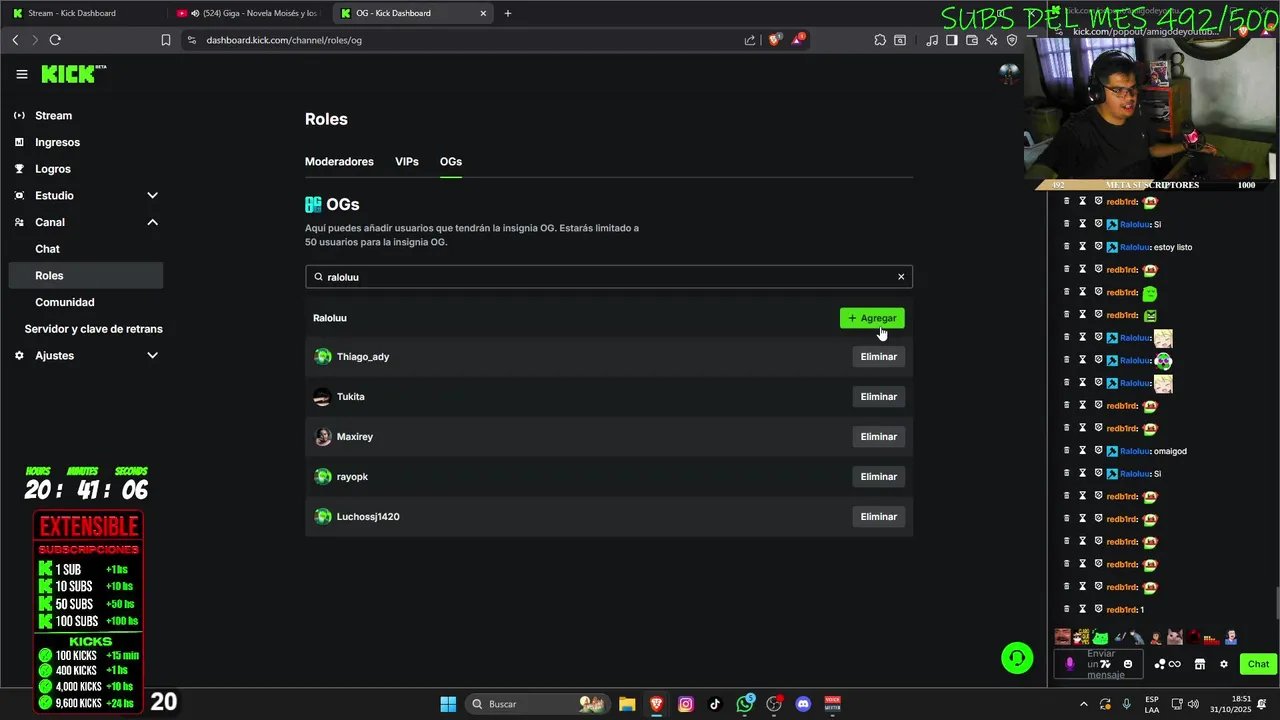Remove Thiago_ady with Eliminar
1280x720 pixels.
(879, 357)
